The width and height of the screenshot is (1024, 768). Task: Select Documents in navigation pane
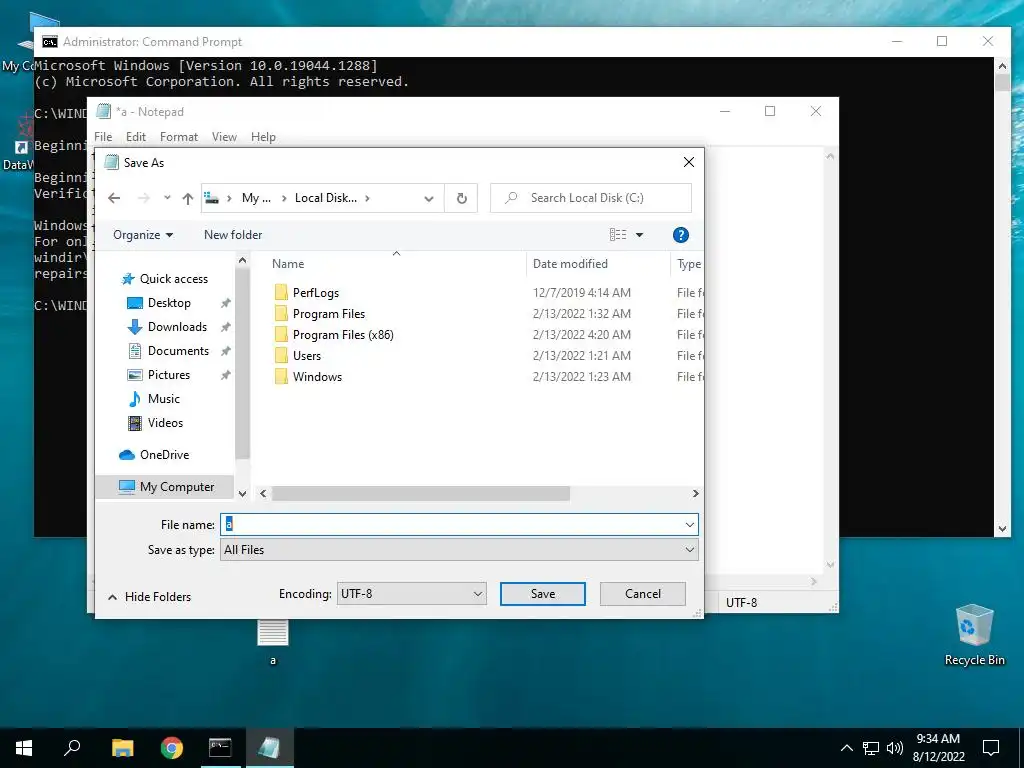coord(178,351)
